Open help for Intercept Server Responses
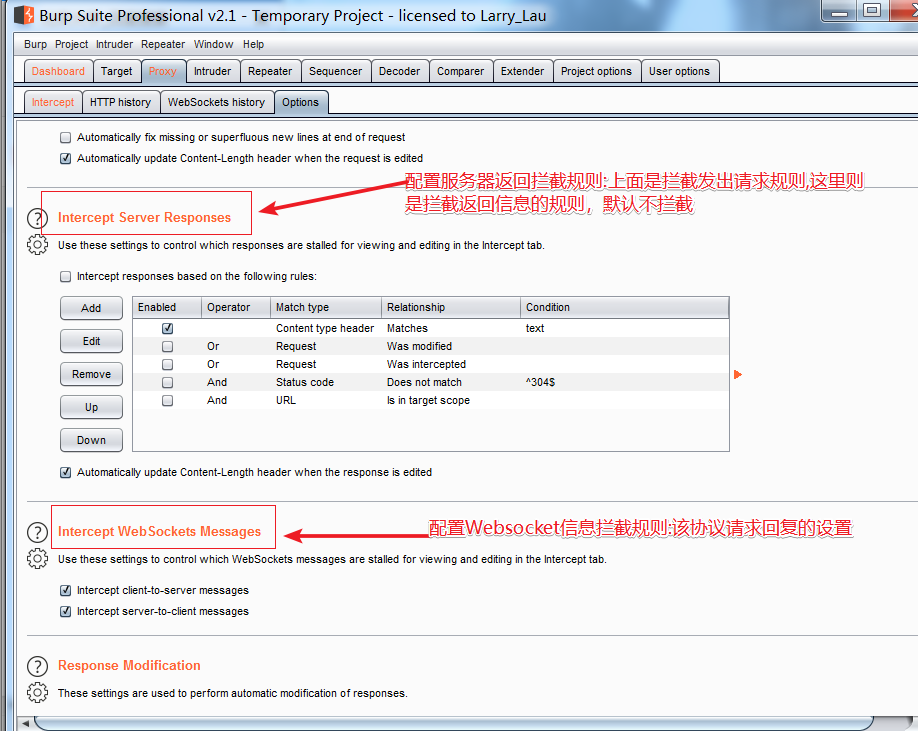This screenshot has width=918, height=731. click(37, 218)
